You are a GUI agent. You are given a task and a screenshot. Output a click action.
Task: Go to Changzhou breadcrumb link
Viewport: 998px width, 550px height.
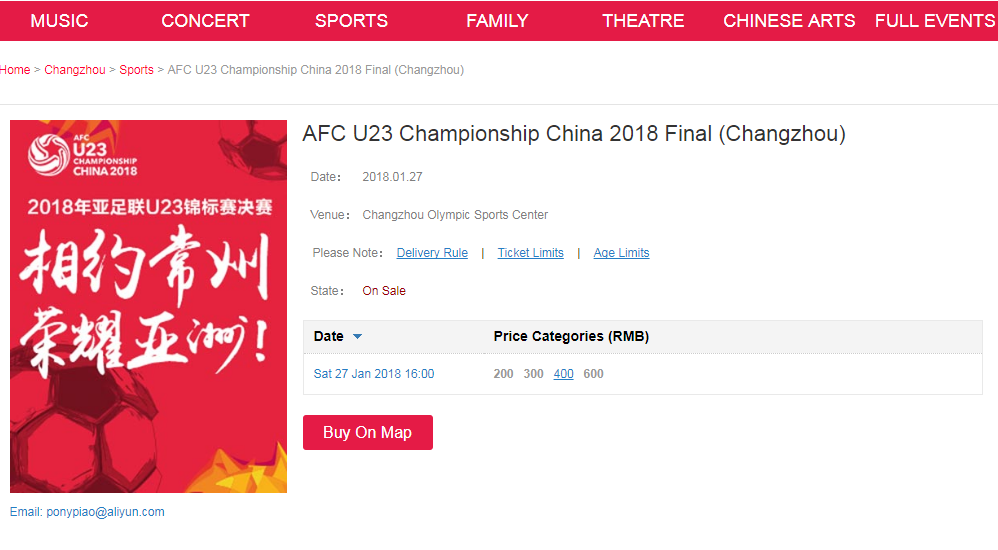tap(75, 70)
